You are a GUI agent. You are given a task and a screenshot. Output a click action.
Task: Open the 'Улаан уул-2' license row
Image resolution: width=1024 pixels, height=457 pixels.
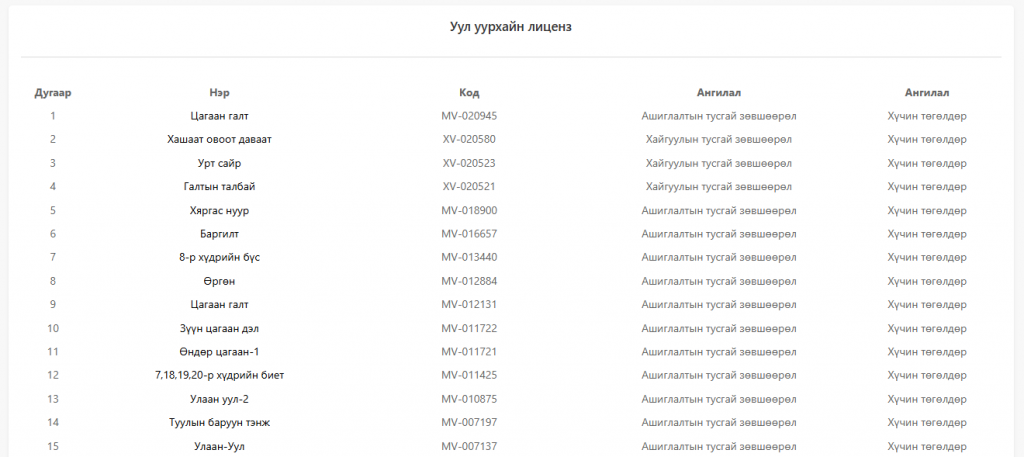pyautogui.click(x=219, y=399)
